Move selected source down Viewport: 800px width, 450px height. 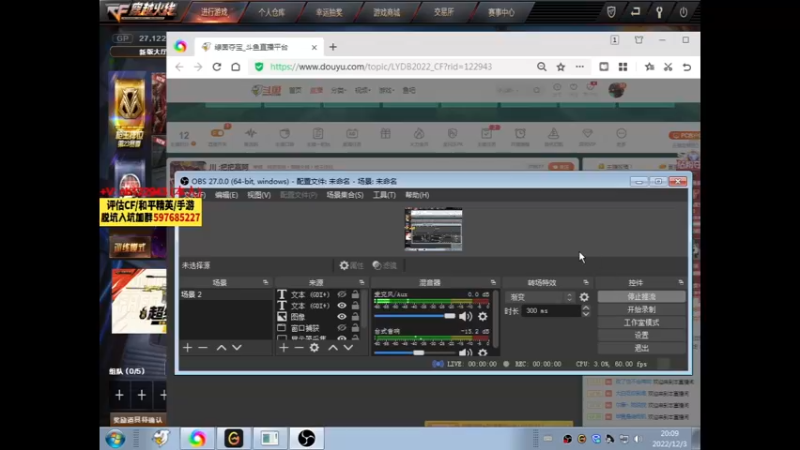348,347
